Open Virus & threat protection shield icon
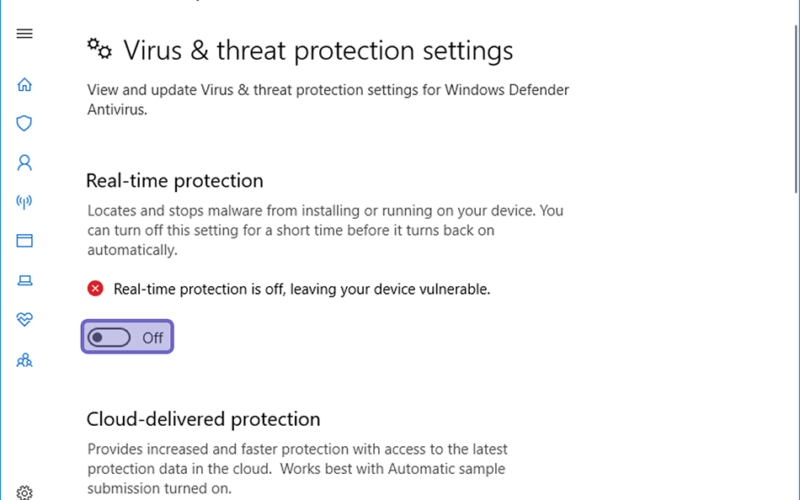Viewport: 800px width, 500px height. pyautogui.click(x=24, y=123)
